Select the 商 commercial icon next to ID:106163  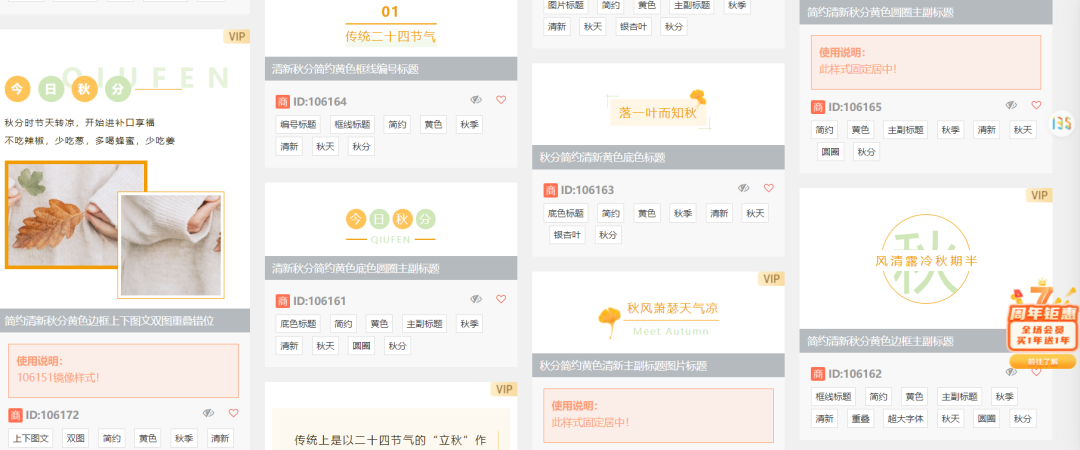click(550, 190)
